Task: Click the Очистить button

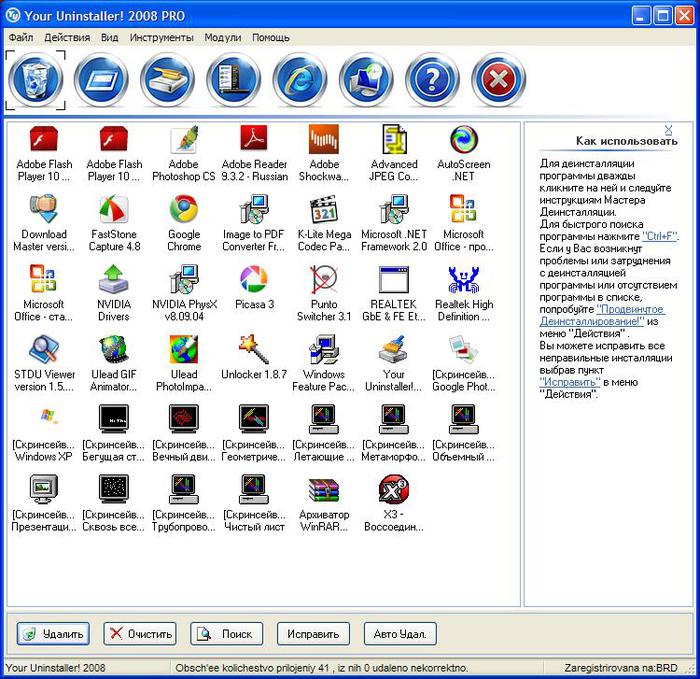Action: (x=140, y=634)
